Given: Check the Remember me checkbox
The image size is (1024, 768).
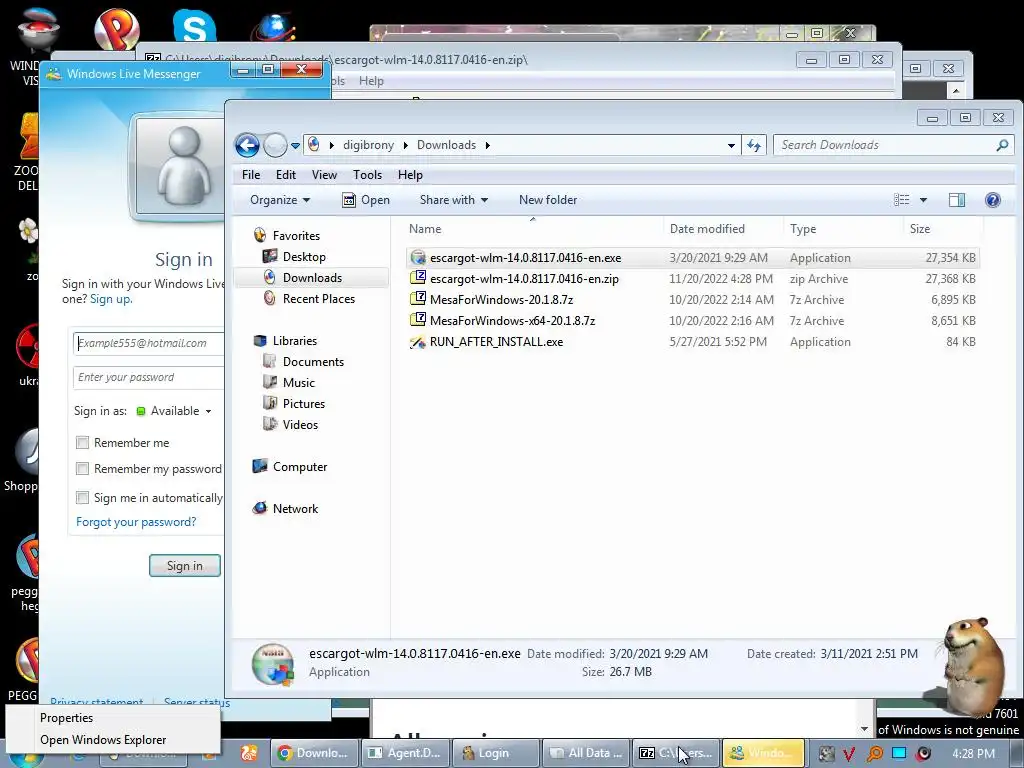Looking at the screenshot, I should (x=82, y=443).
